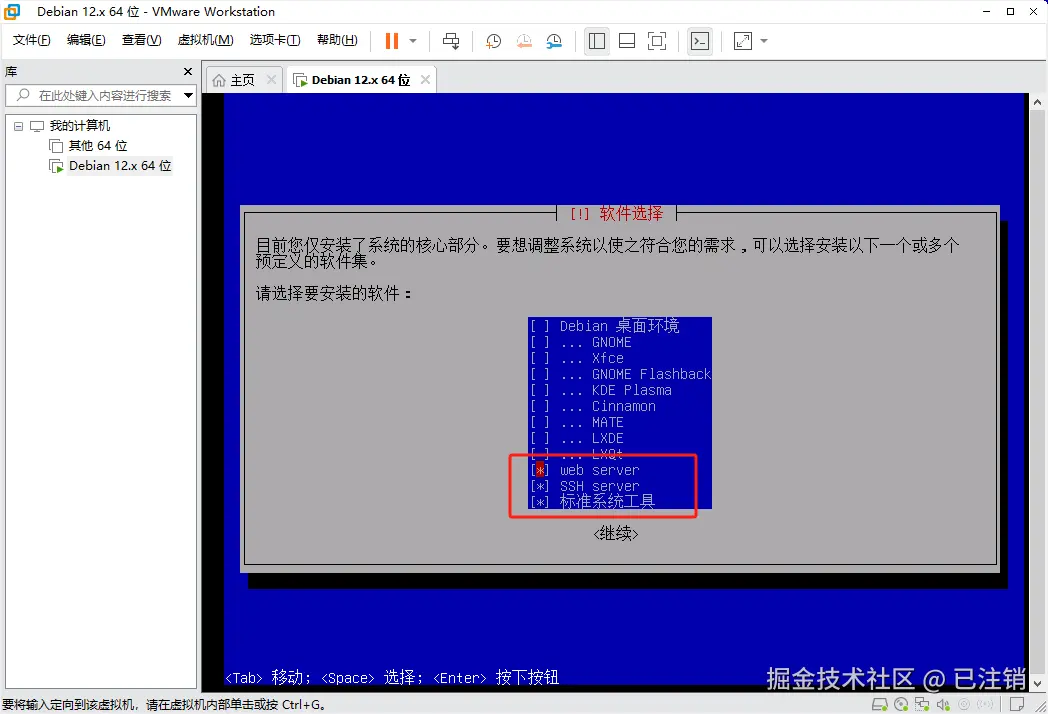Click the hard disk device icon in status bar

pyautogui.click(x=879, y=703)
